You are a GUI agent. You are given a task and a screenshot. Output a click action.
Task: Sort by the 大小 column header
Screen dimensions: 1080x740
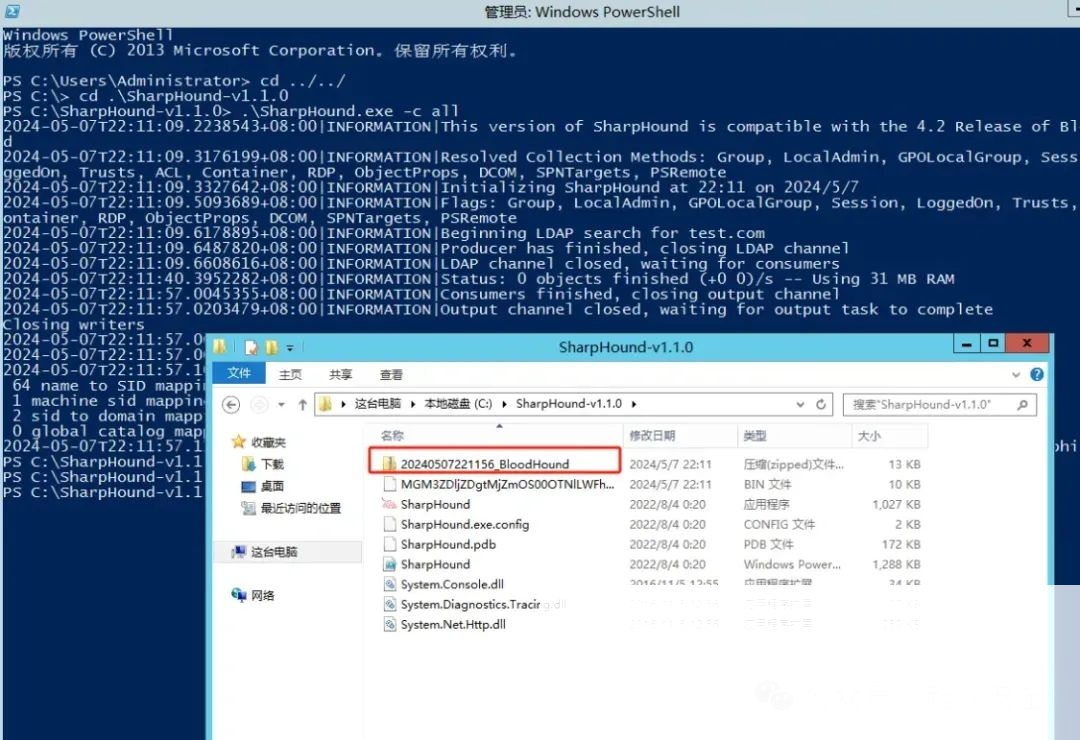(x=869, y=435)
